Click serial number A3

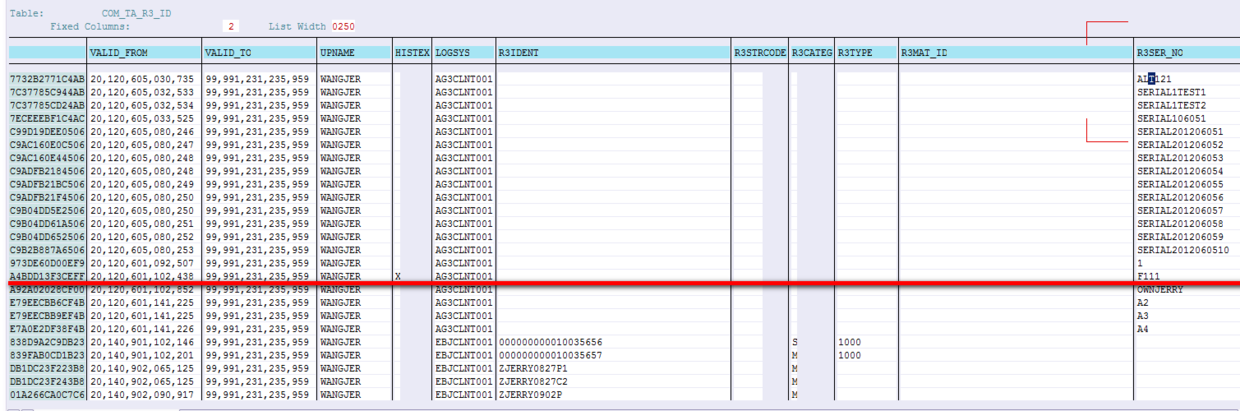(x=1143, y=316)
